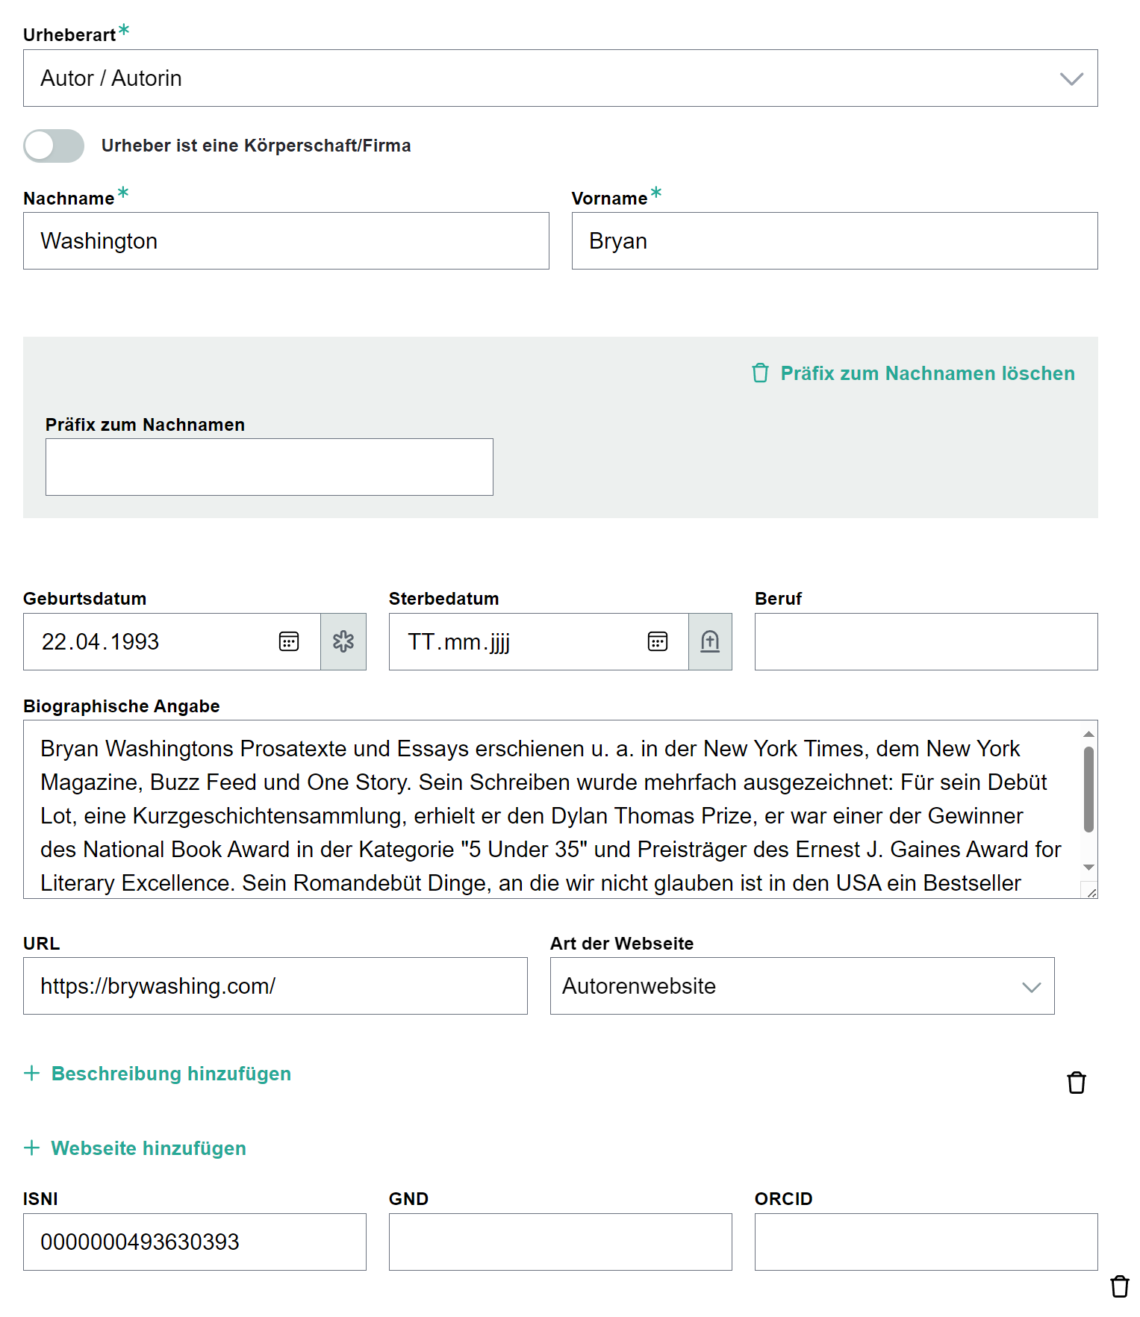The width and height of the screenshot is (1140, 1317).
Task: Focus the Vorname input field
Action: 834,241
